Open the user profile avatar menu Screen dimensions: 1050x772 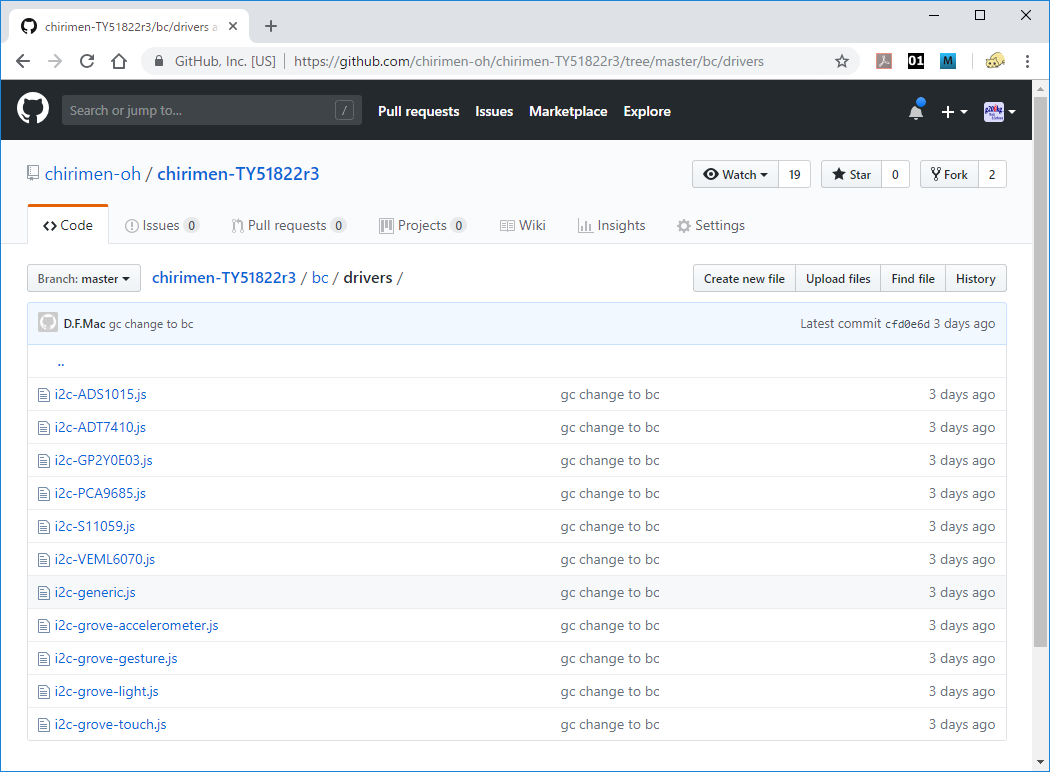(x=999, y=111)
